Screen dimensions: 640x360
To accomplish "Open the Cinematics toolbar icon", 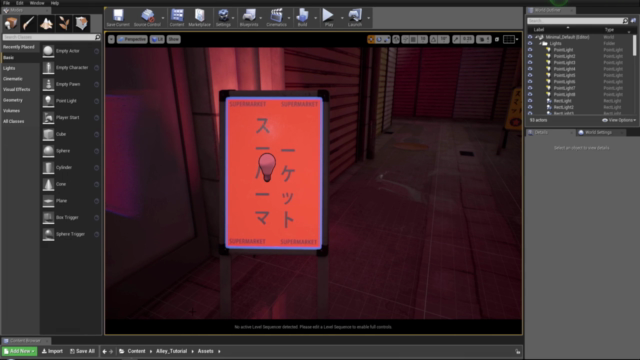I will (x=276, y=18).
